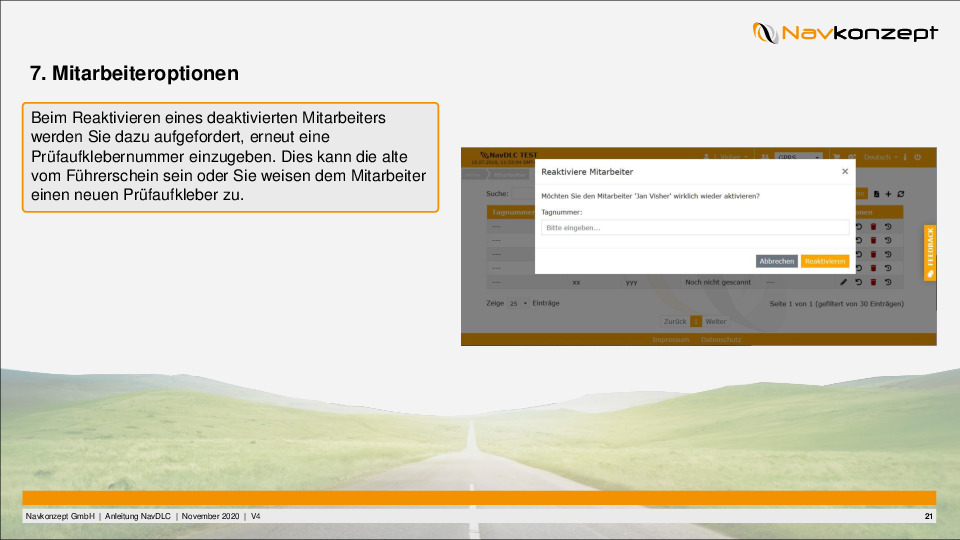Click the Zurück pagination button

point(675,321)
